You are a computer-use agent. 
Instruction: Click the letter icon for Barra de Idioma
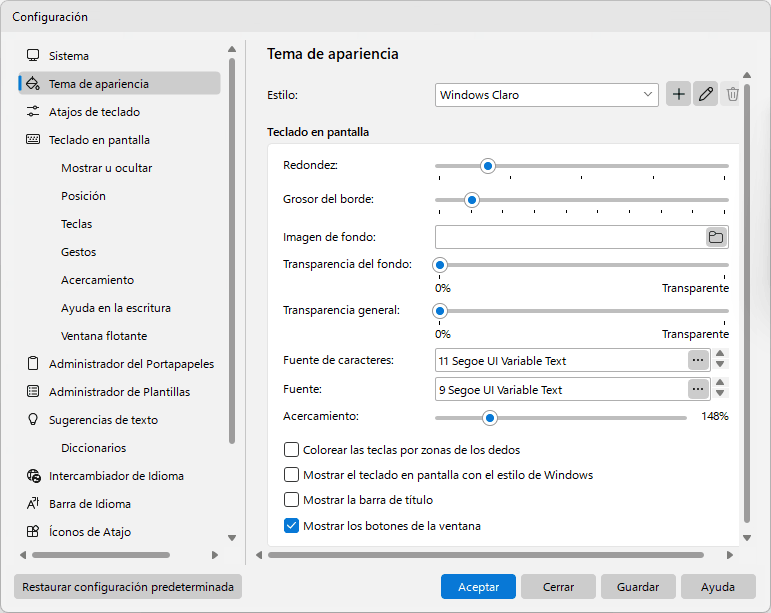tap(33, 503)
